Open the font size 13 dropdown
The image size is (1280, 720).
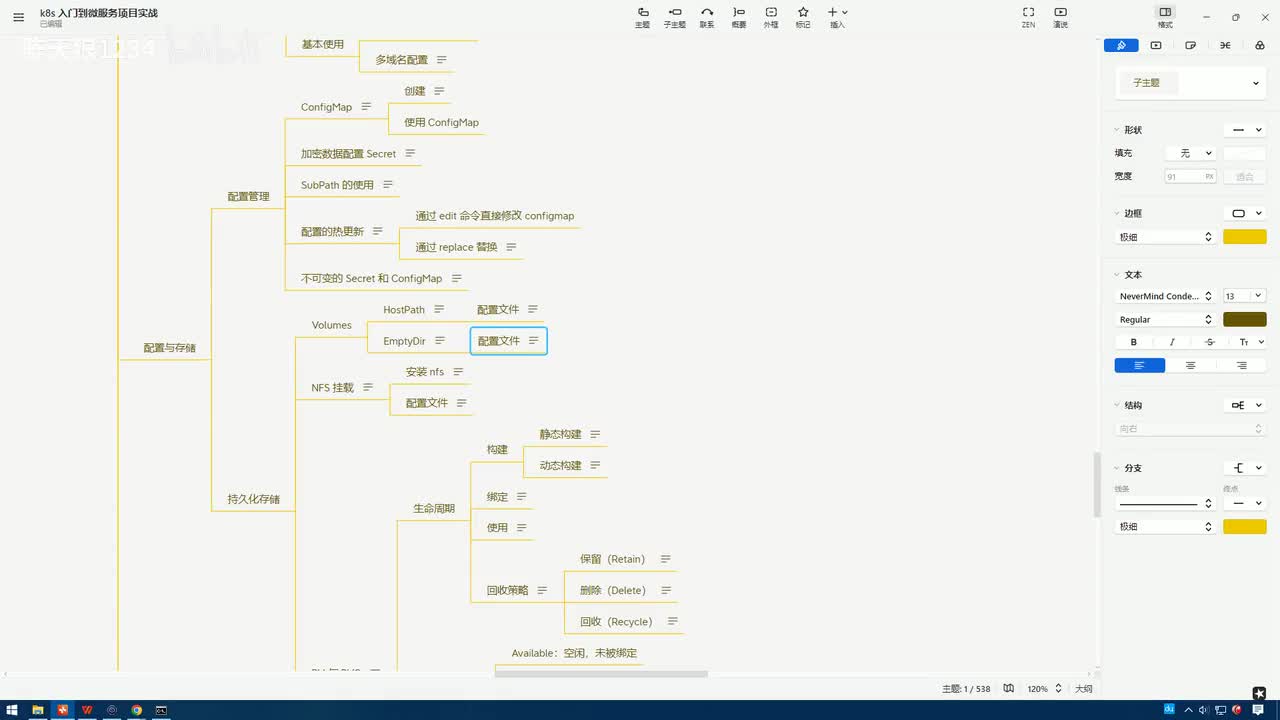coord(1245,296)
